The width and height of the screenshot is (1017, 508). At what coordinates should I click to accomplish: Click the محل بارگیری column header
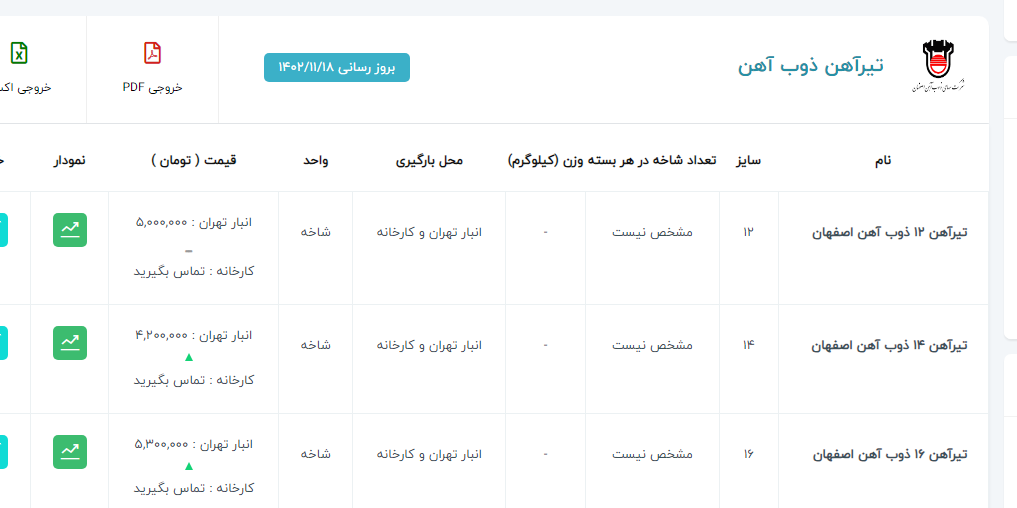(x=429, y=160)
